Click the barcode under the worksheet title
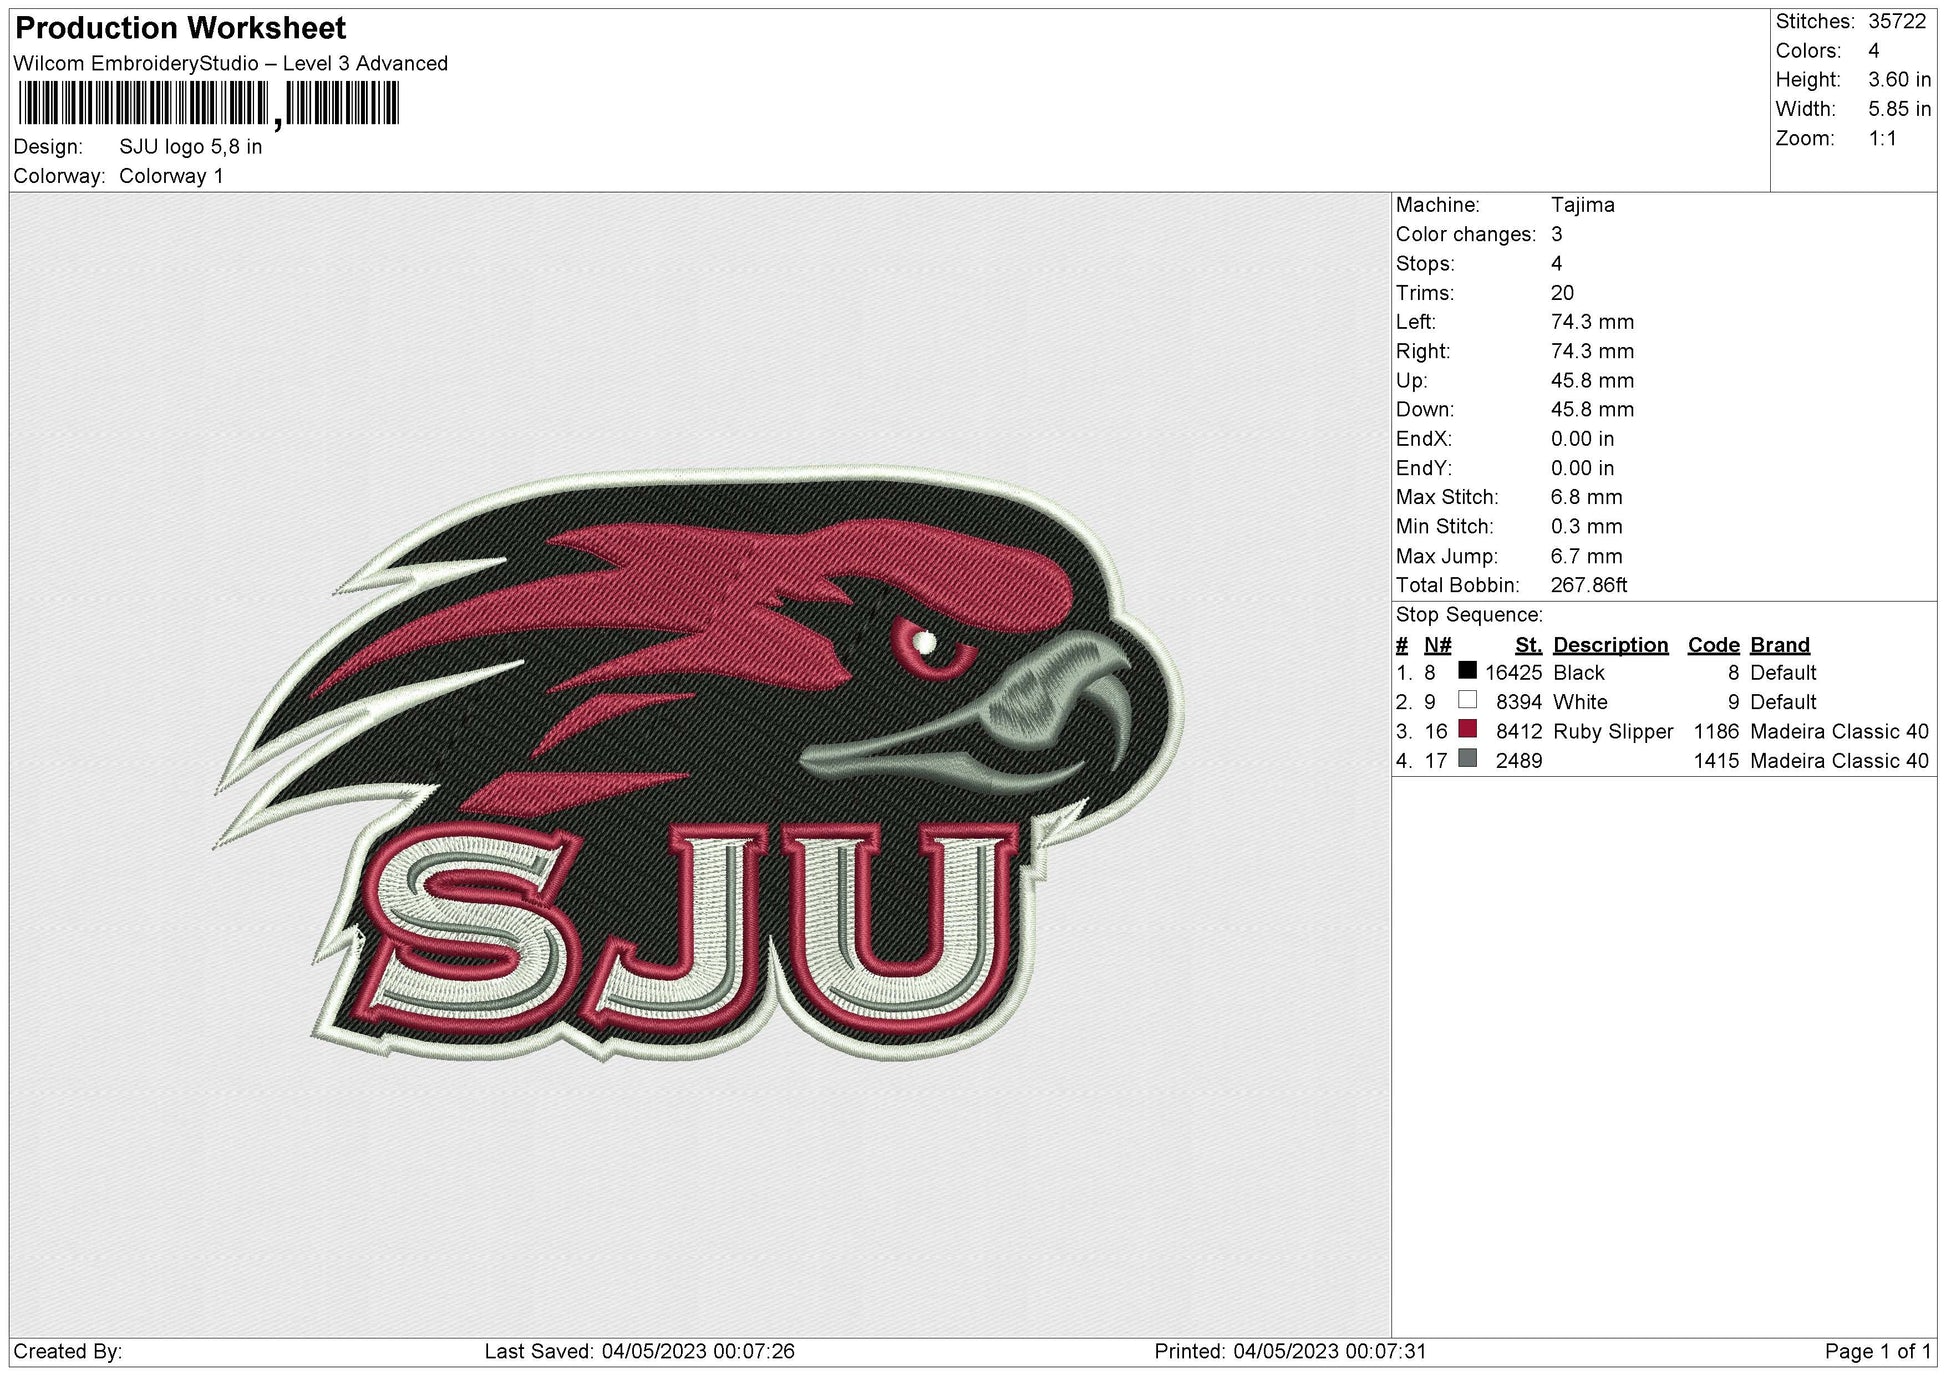Screen dimensions: 1946x1375 (x=208, y=104)
